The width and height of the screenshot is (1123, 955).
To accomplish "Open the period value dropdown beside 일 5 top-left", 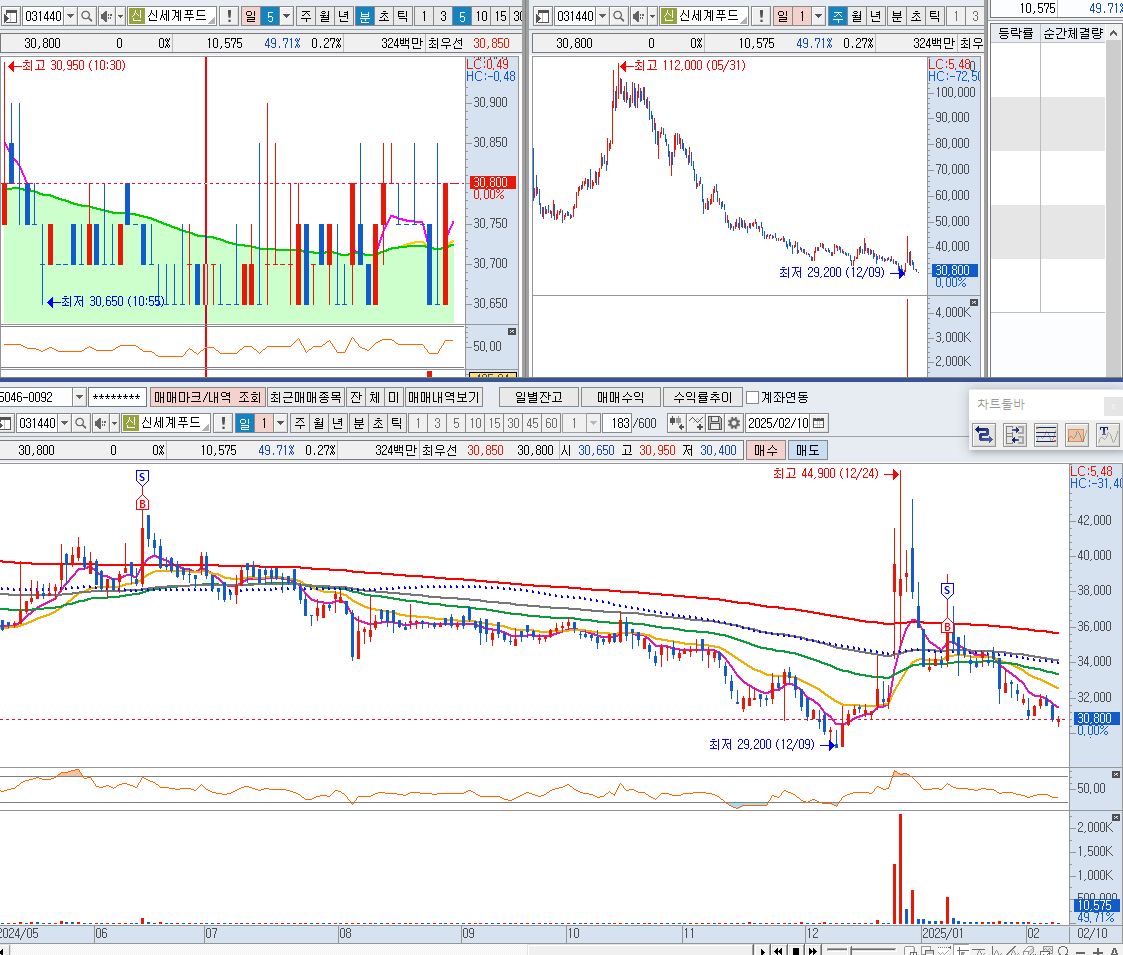I will point(286,16).
